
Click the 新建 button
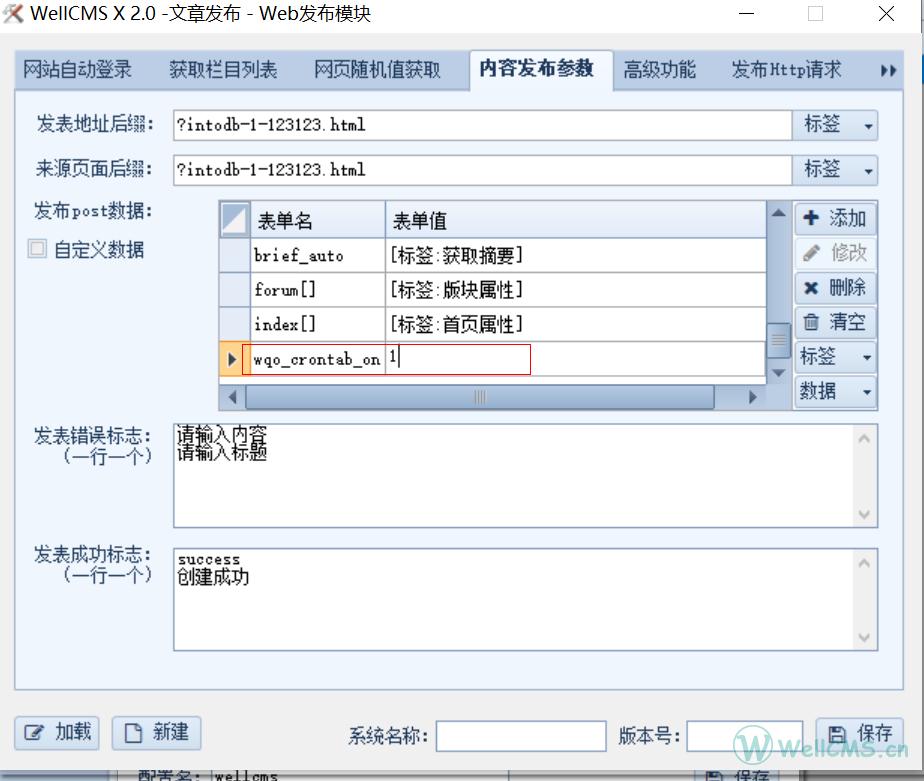(x=156, y=733)
